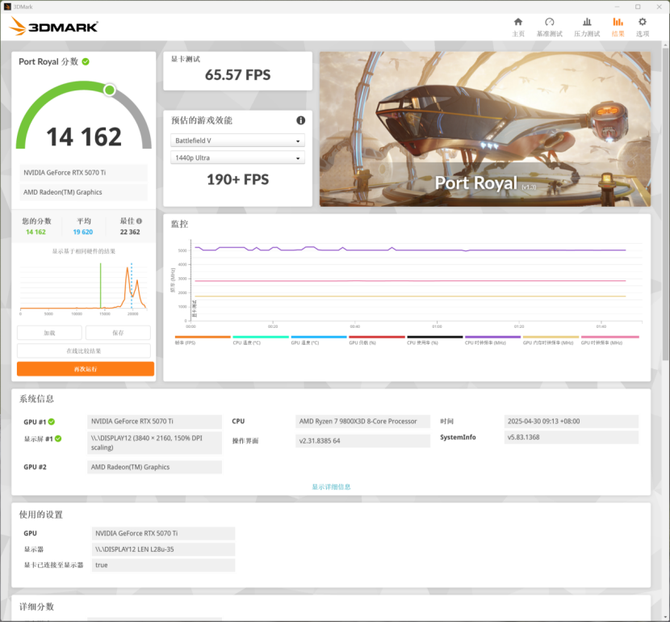Image resolution: width=670 pixels, height=622 pixels.
Task: Click the time value 2025-04-30 09:13
Action: pos(571,422)
